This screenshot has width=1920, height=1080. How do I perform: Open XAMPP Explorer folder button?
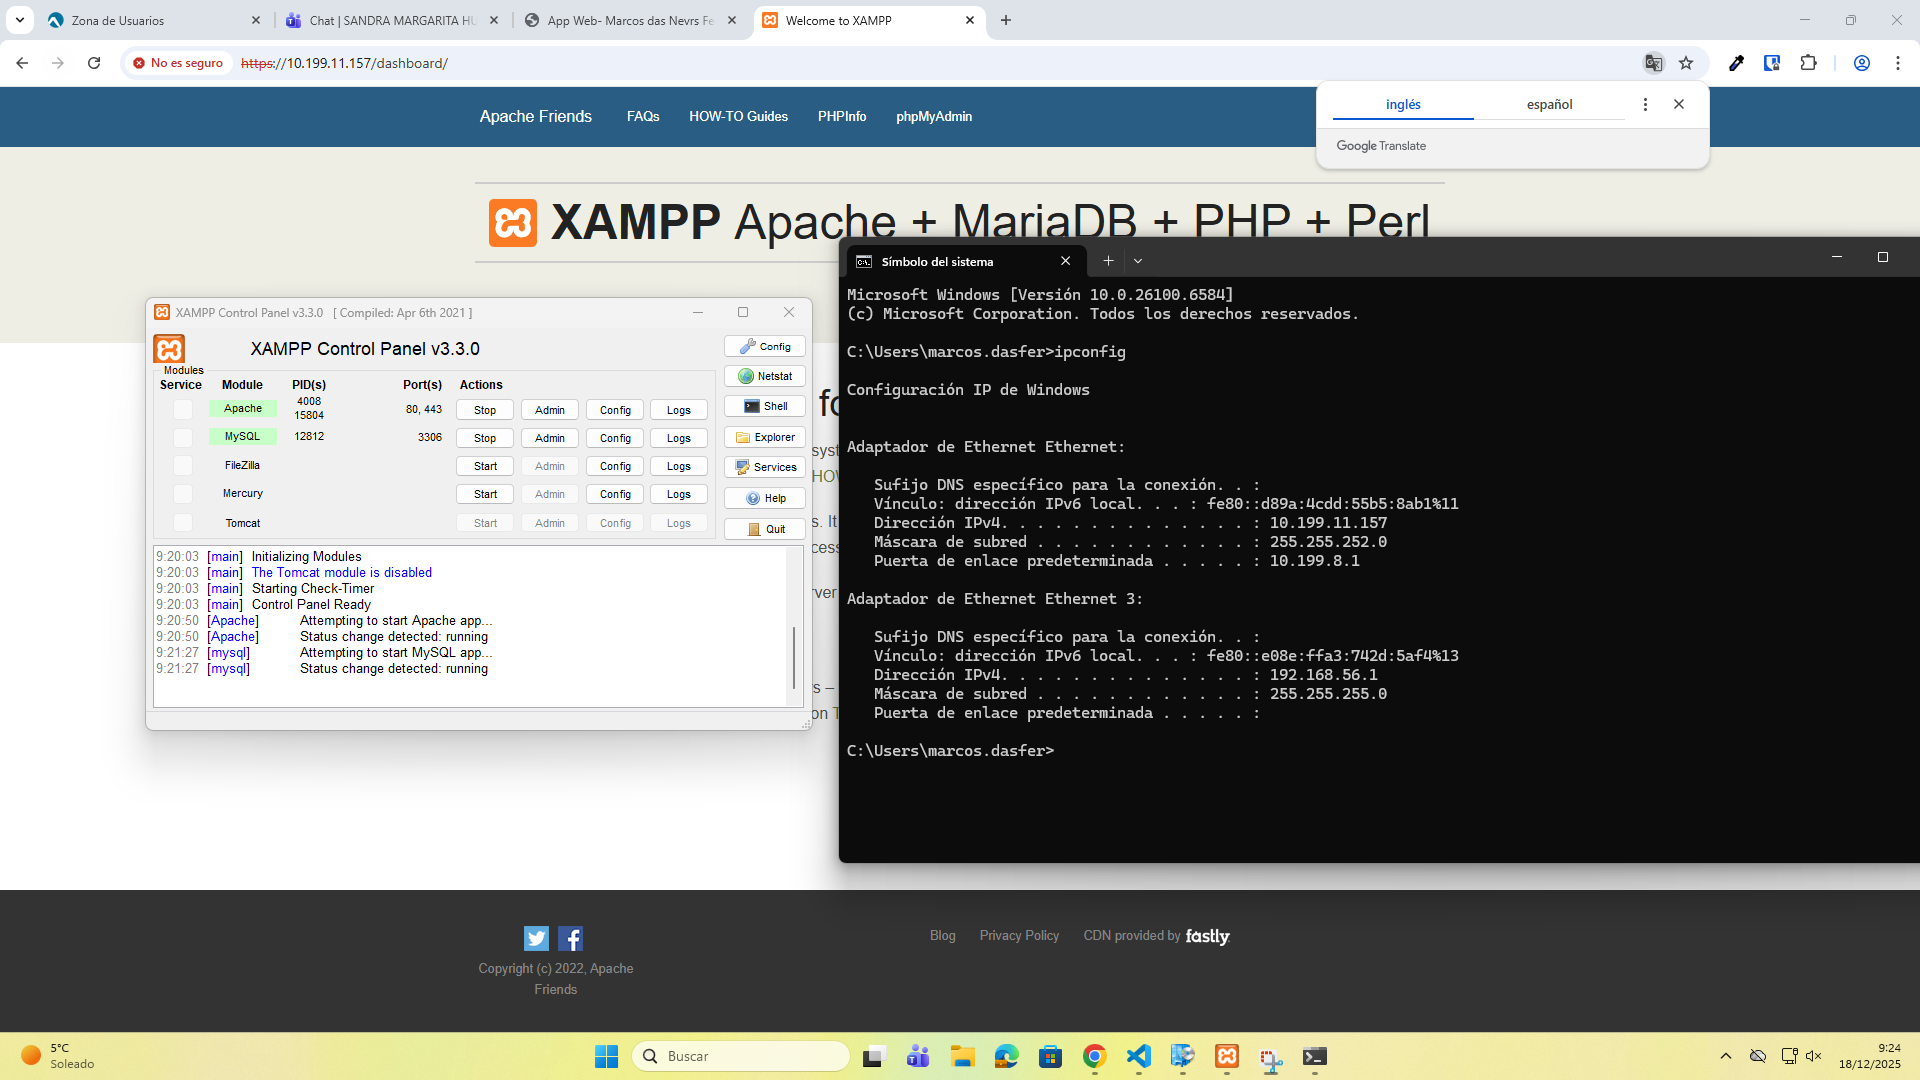tap(765, 437)
